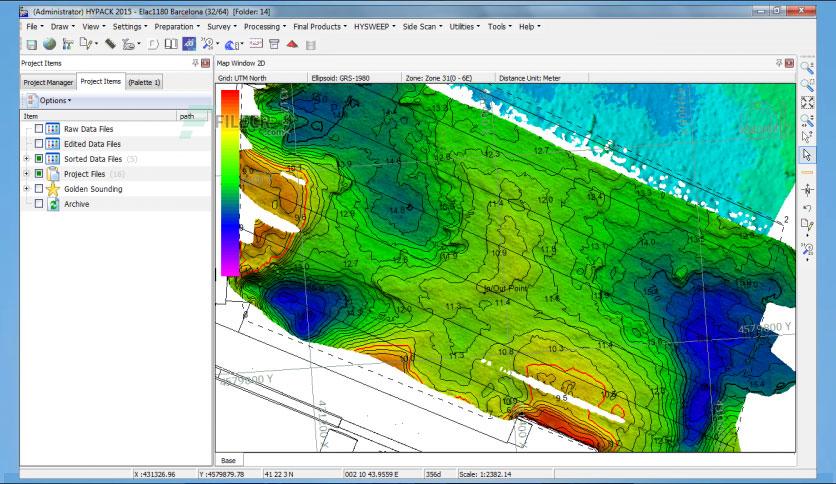Screen dimensions: 836x484
Task: Click the boat survey icon in toolbar
Action: [128, 44]
